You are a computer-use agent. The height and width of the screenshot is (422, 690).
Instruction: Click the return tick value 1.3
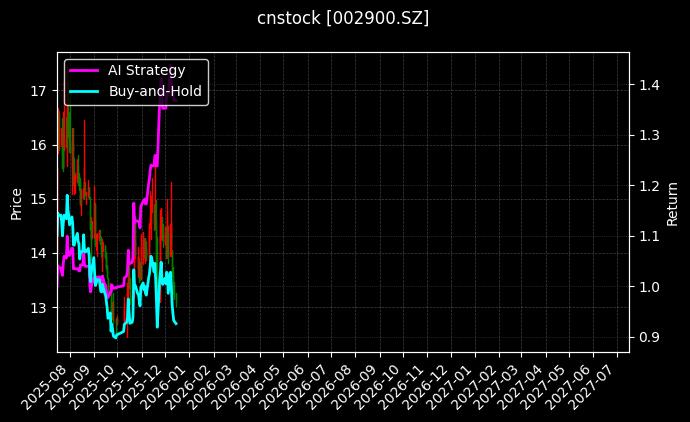[649, 135]
